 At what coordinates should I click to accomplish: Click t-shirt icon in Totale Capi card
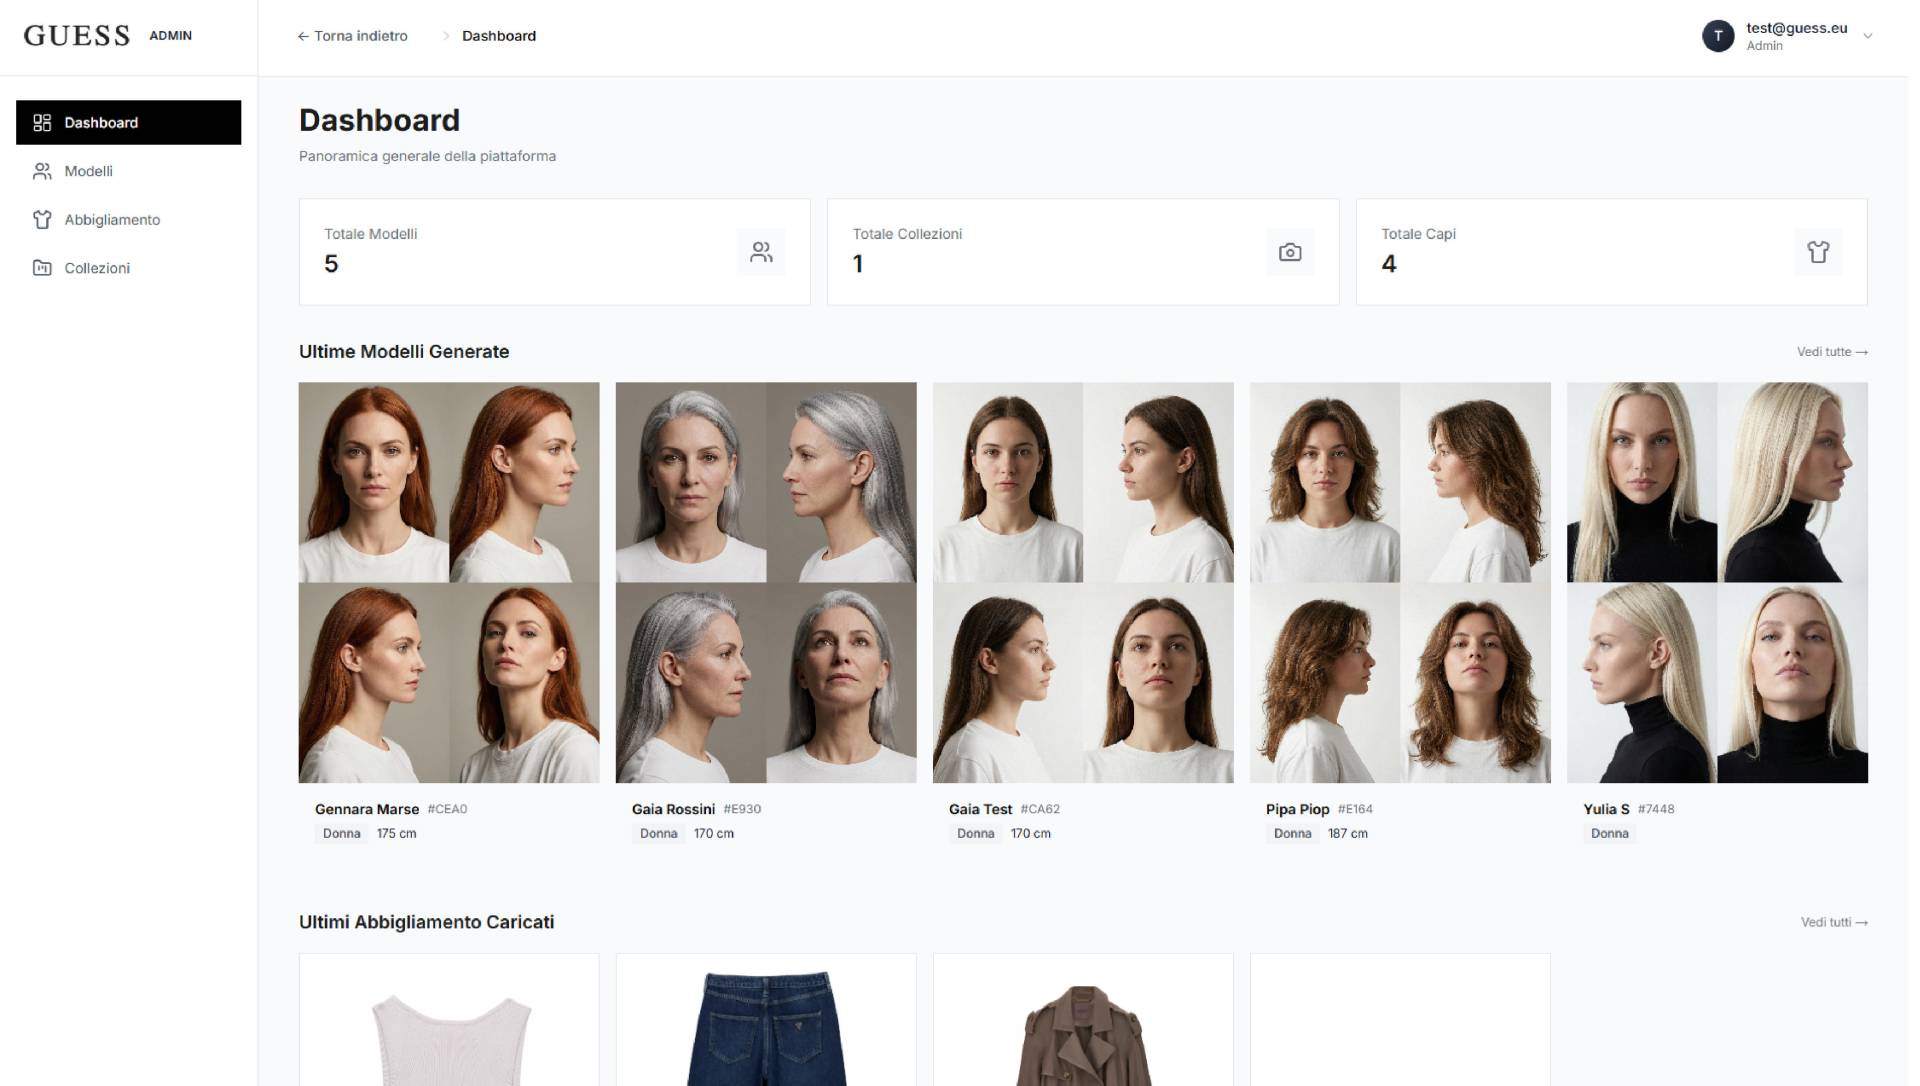point(1818,252)
